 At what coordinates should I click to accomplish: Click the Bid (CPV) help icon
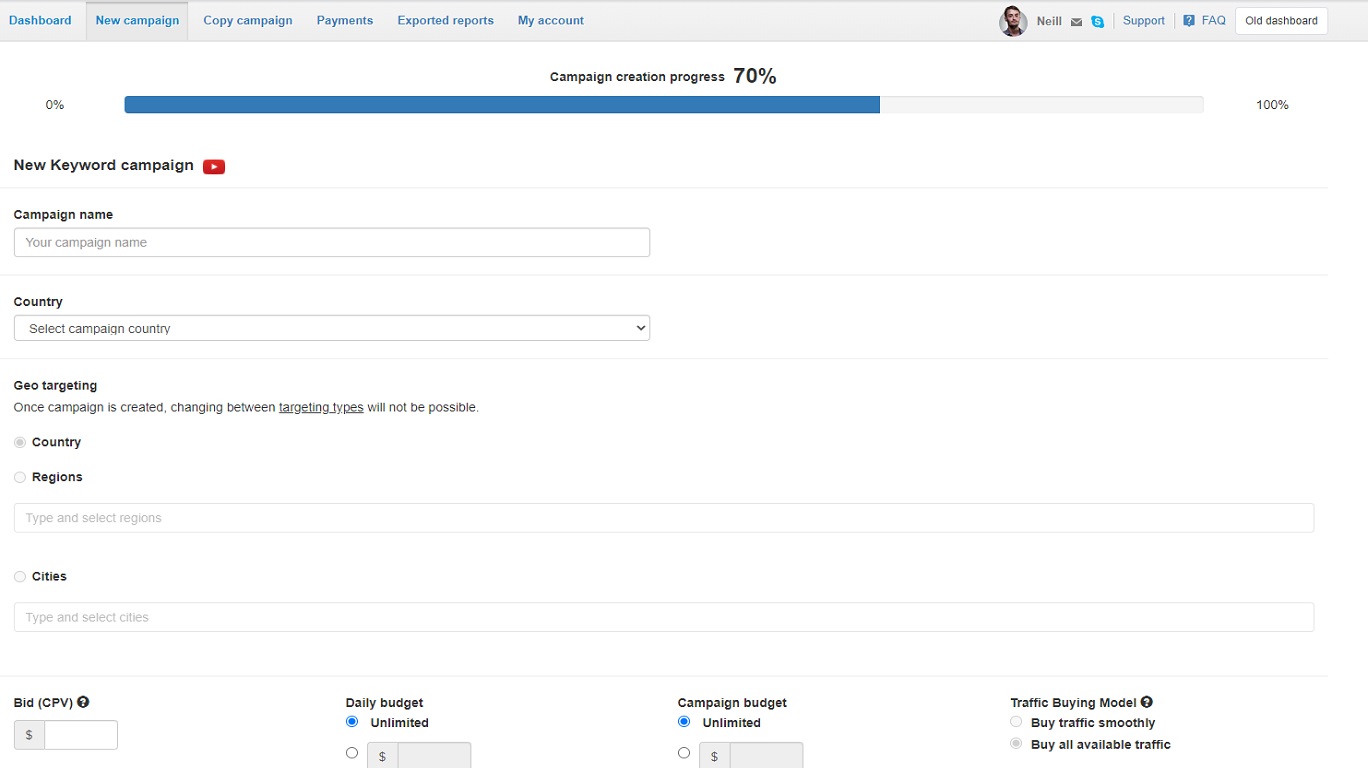(x=83, y=702)
